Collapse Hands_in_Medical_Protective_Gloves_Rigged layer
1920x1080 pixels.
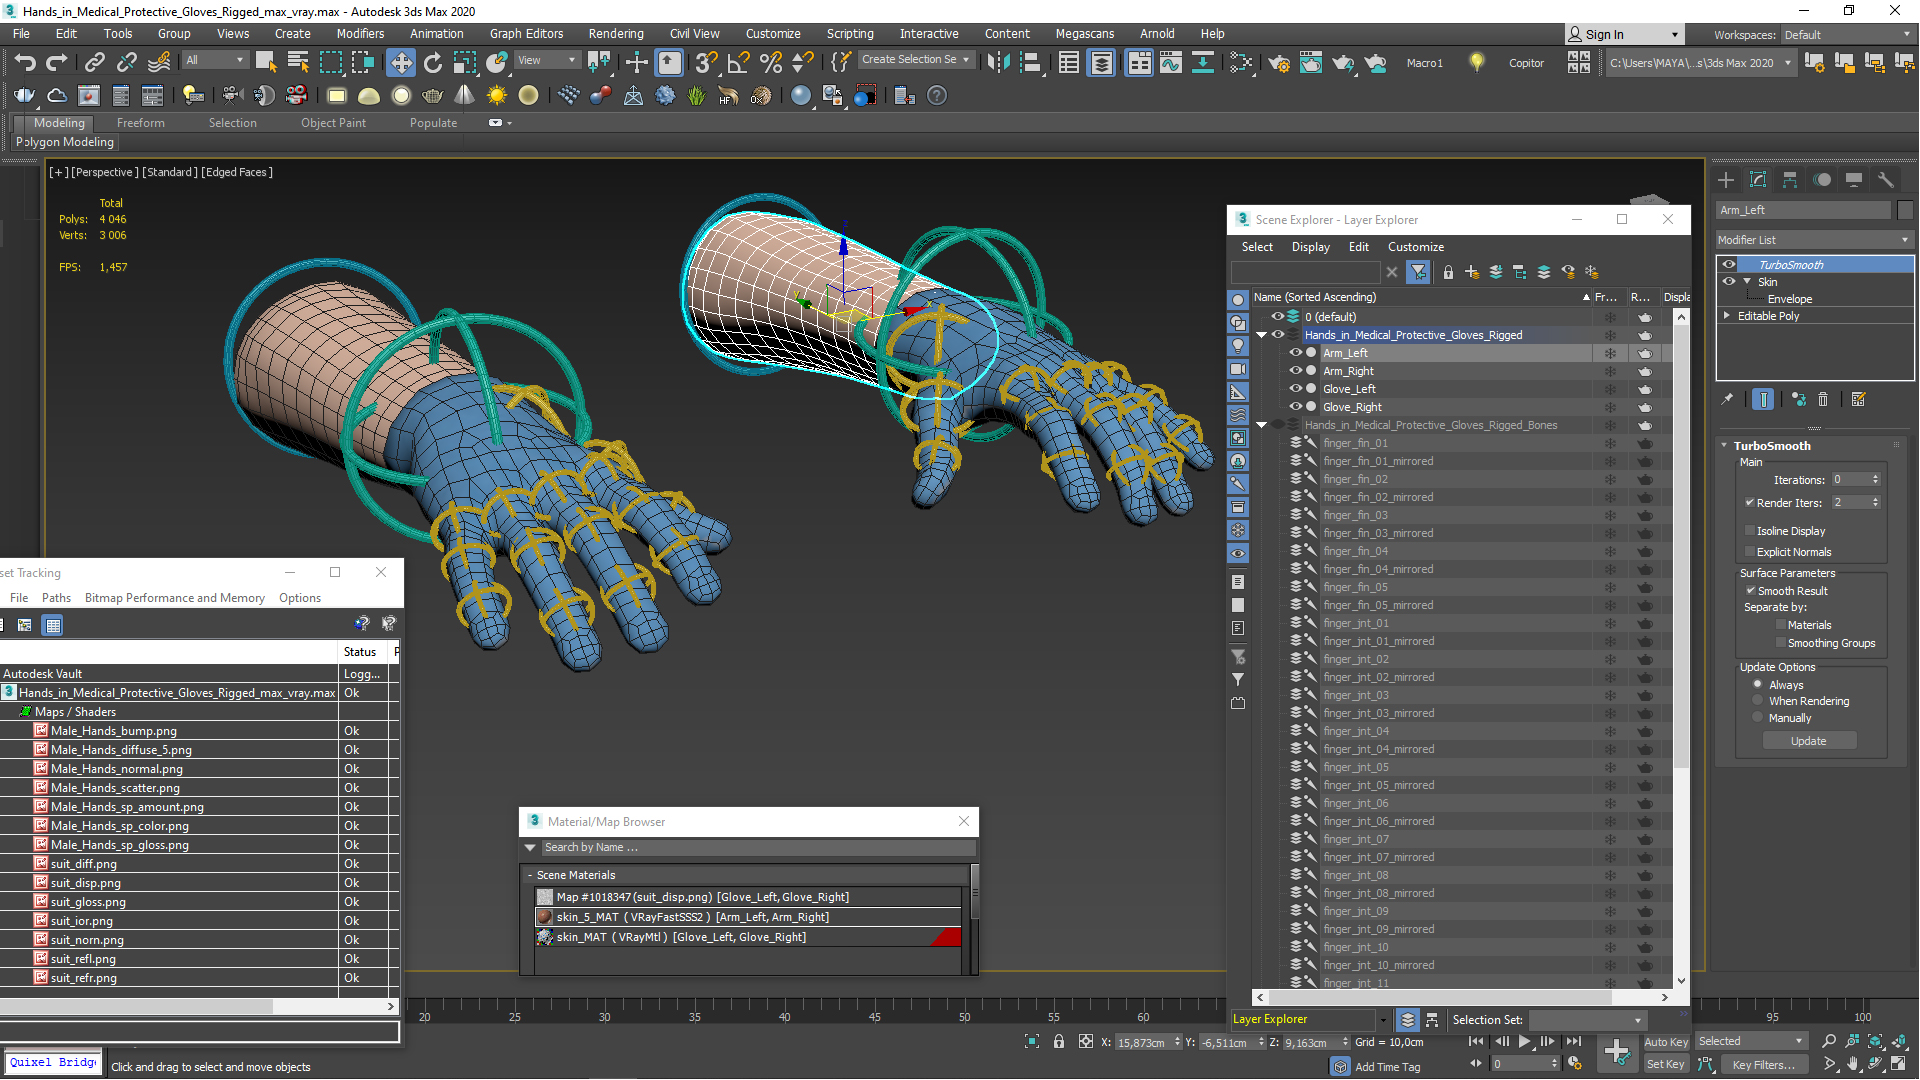1262,335
